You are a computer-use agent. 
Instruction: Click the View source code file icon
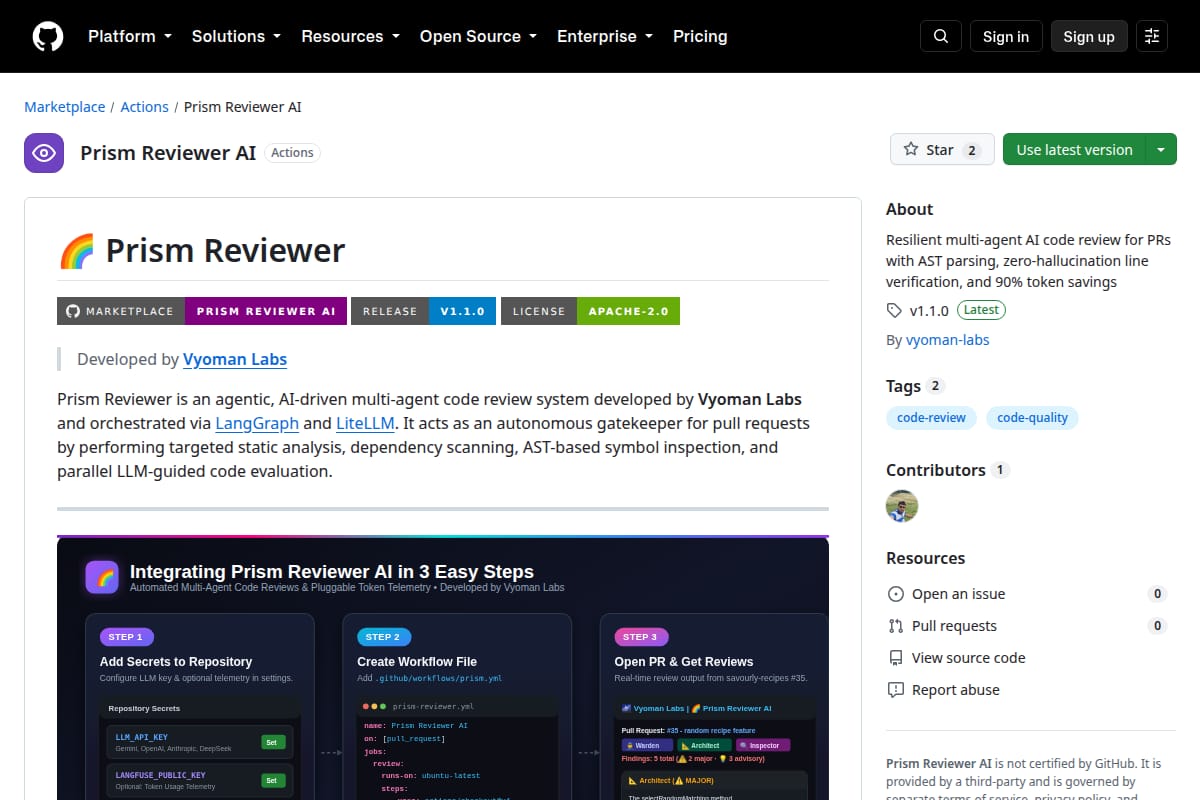896,658
